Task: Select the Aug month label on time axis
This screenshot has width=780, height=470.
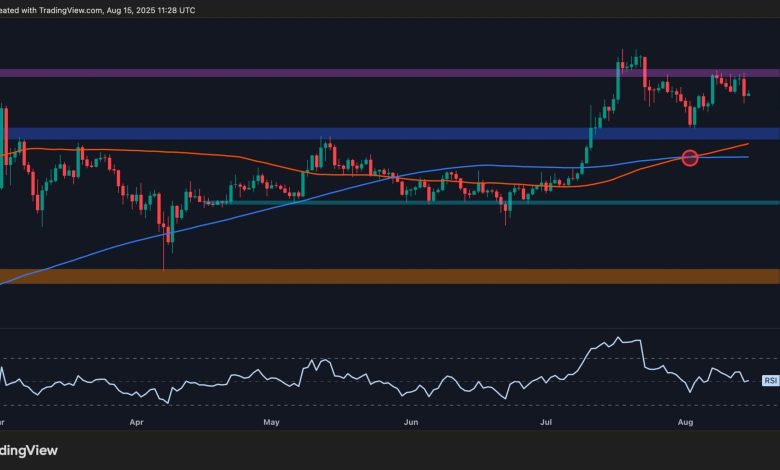Action: pos(685,422)
